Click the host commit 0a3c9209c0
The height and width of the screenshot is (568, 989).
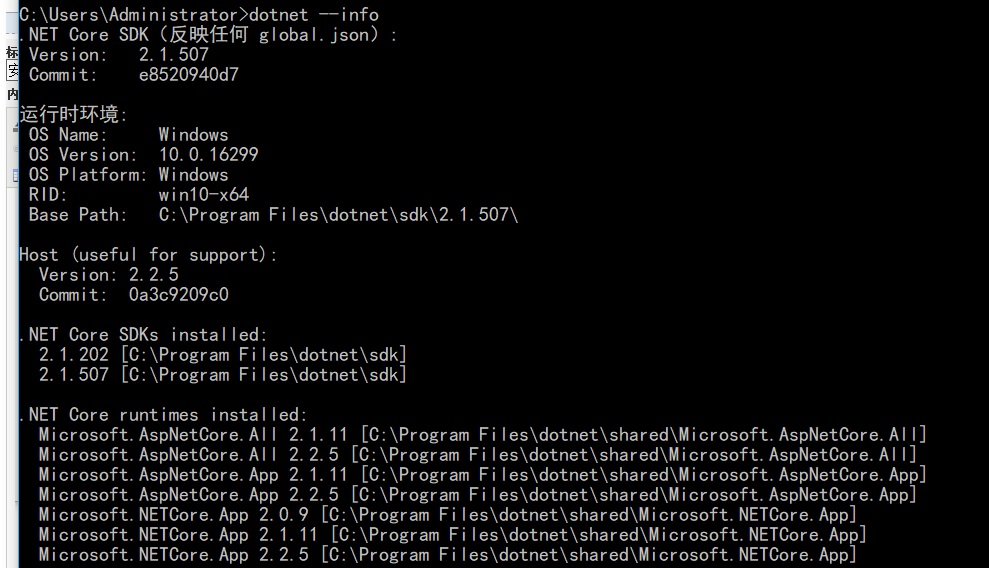point(178,294)
